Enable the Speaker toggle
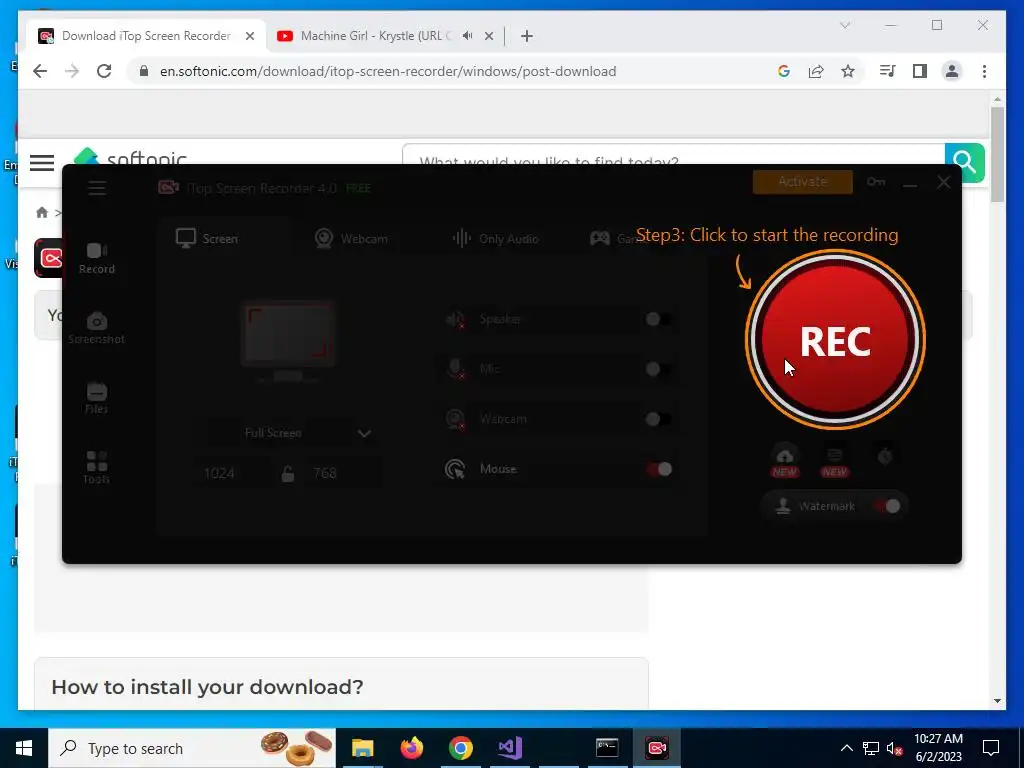This screenshot has height=768, width=1024. point(658,319)
